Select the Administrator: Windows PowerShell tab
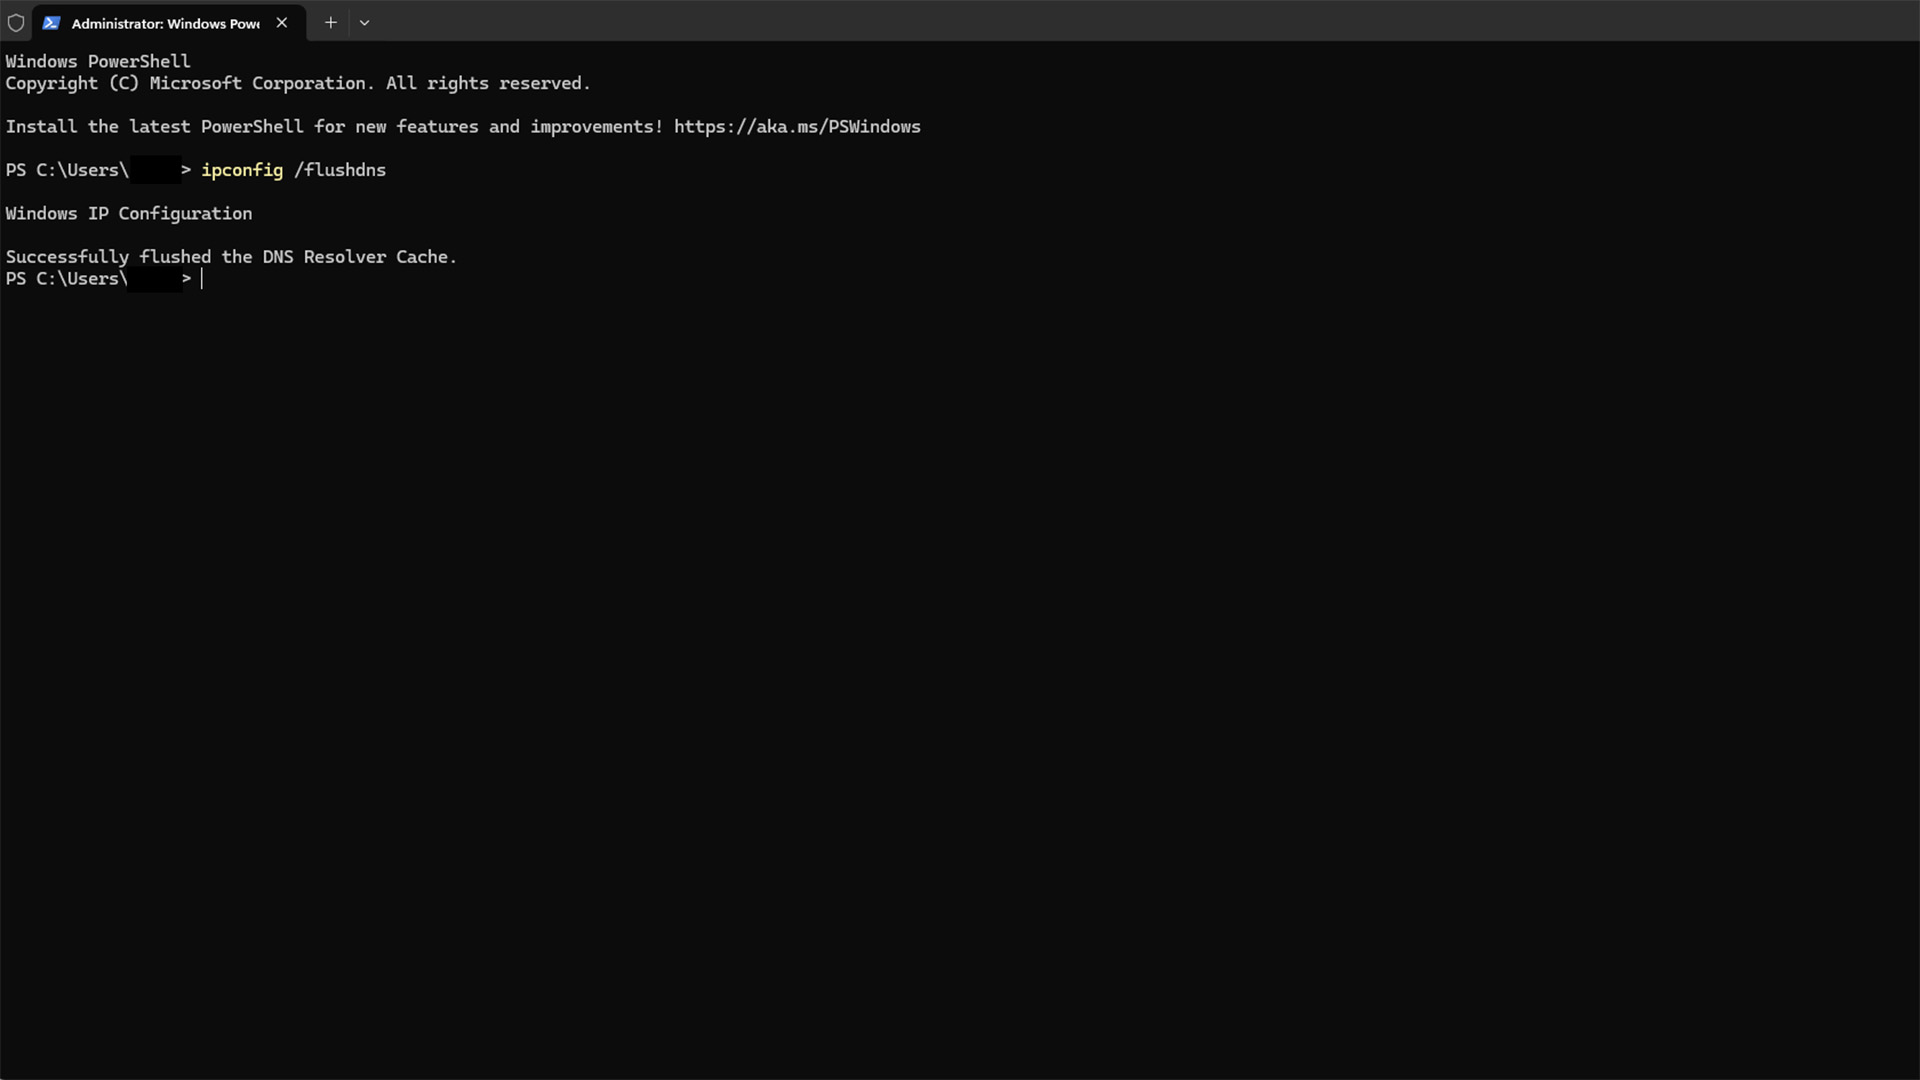 tap(165, 23)
